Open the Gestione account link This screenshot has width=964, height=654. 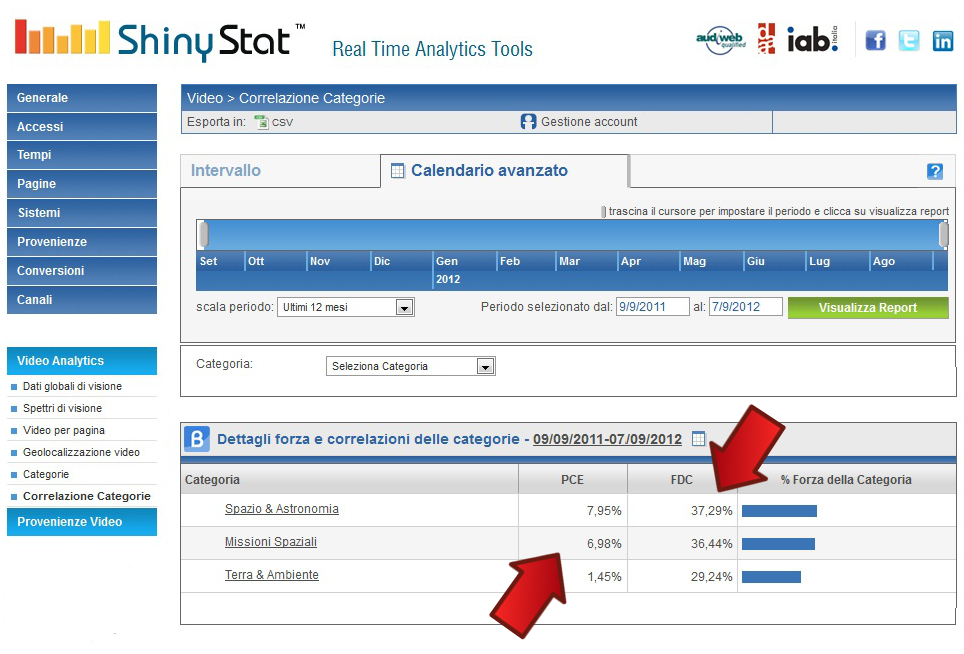tap(589, 122)
